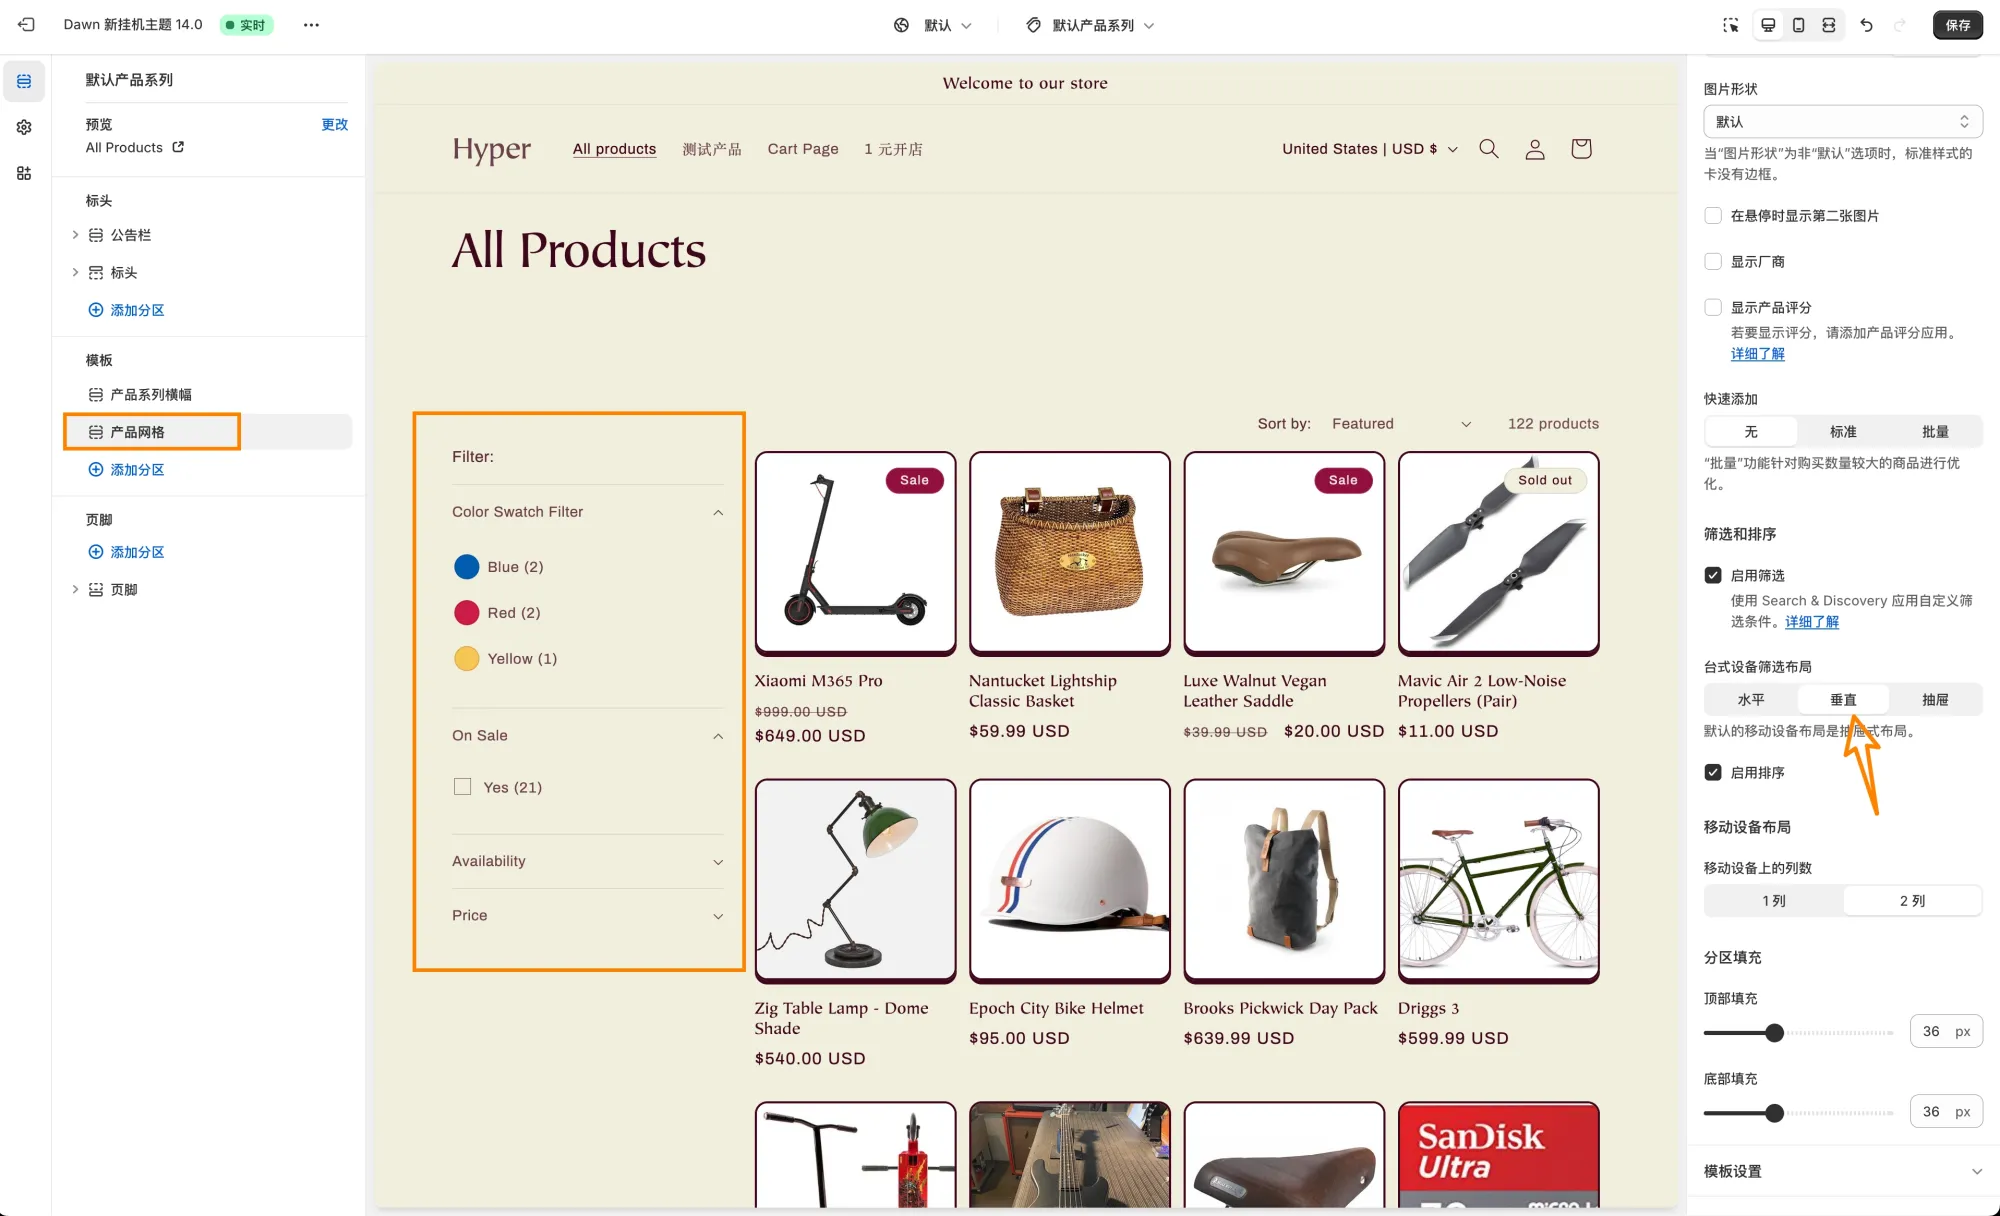Open the app embeds icon in left rail
2000x1216 pixels.
24,173
